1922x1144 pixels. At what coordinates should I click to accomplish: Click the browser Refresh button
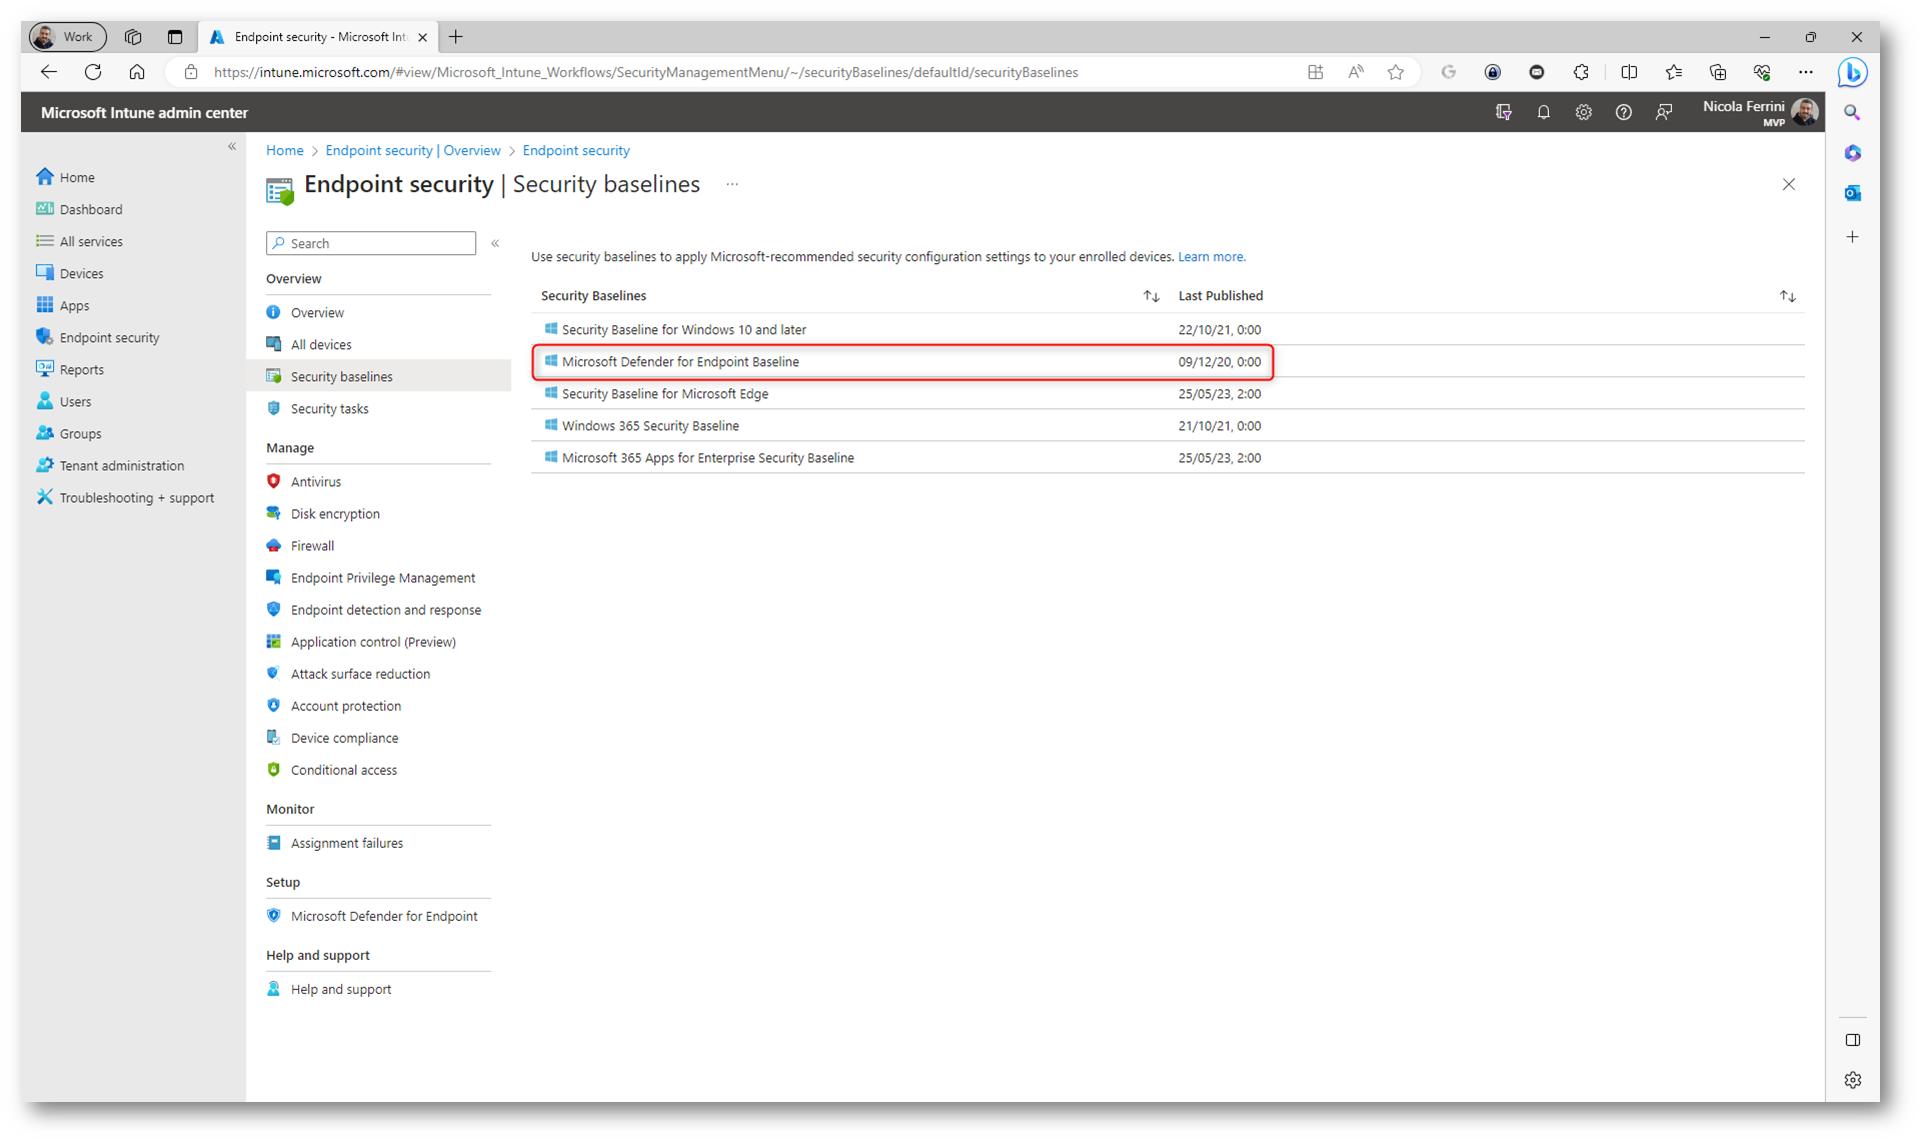93,72
